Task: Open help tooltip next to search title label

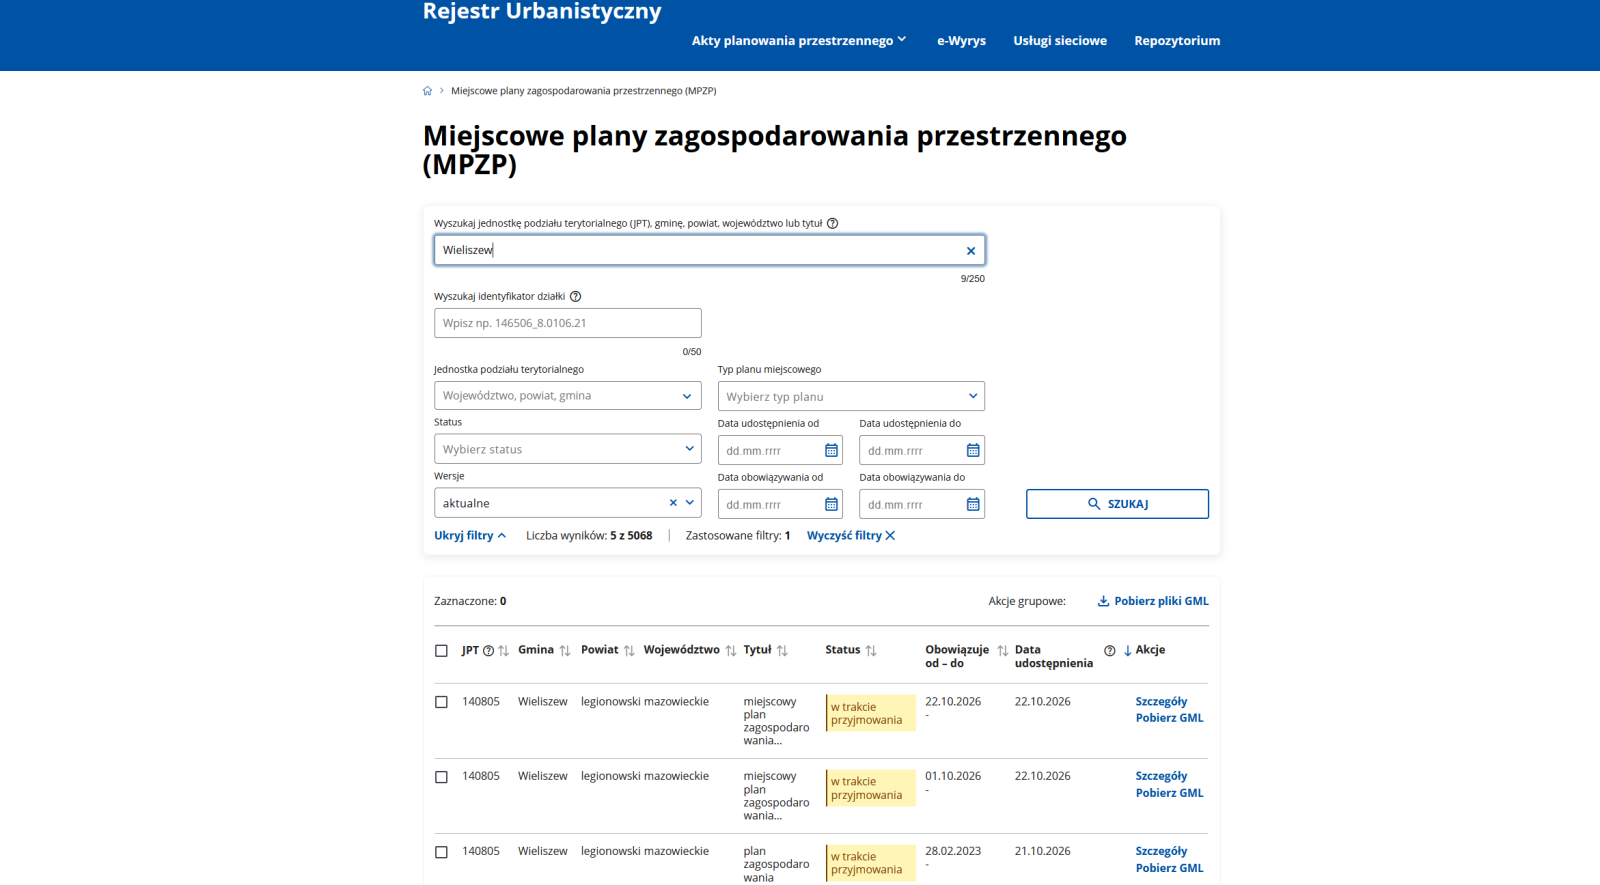Action: pos(832,224)
